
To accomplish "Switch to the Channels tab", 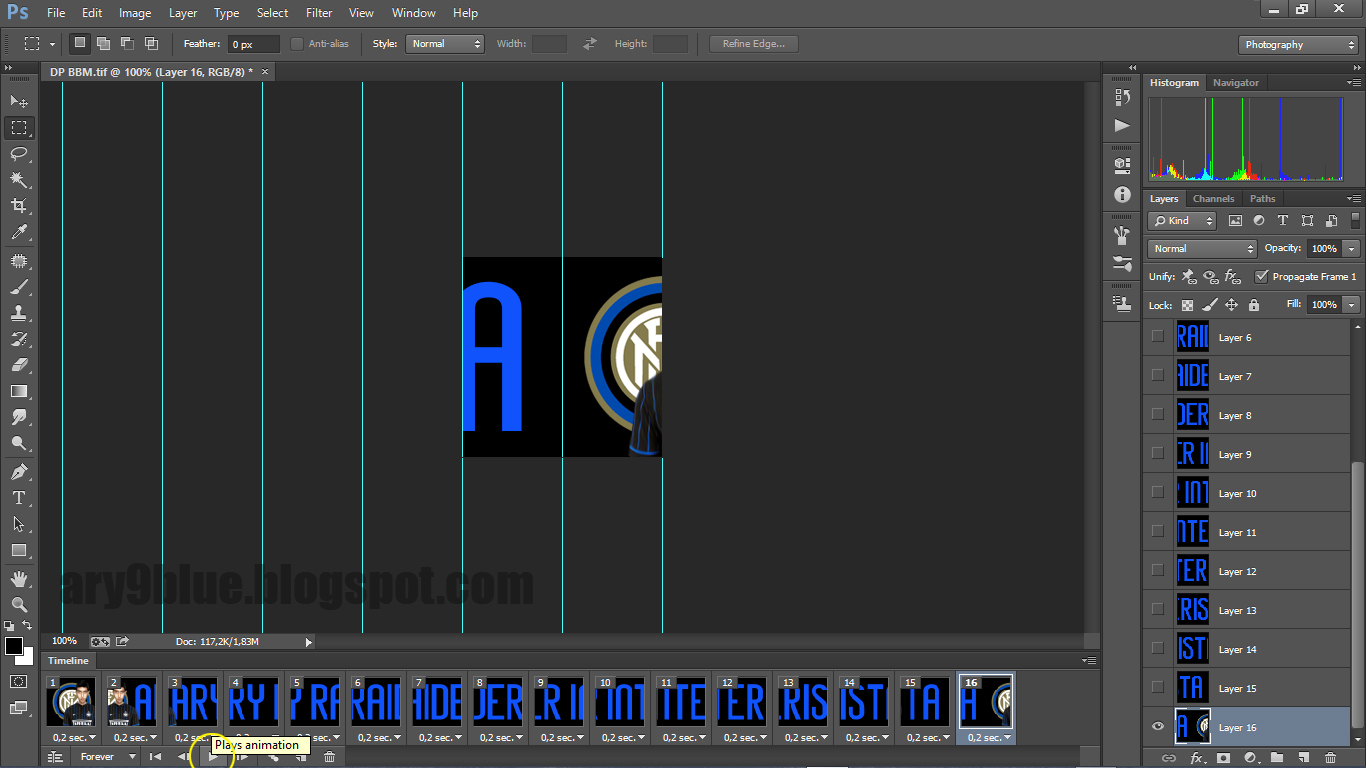I will click(x=1213, y=199).
